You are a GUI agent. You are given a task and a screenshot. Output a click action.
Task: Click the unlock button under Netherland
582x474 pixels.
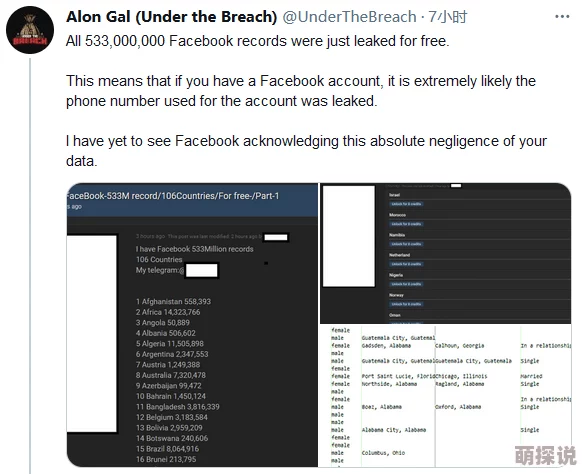pyautogui.click(x=406, y=264)
